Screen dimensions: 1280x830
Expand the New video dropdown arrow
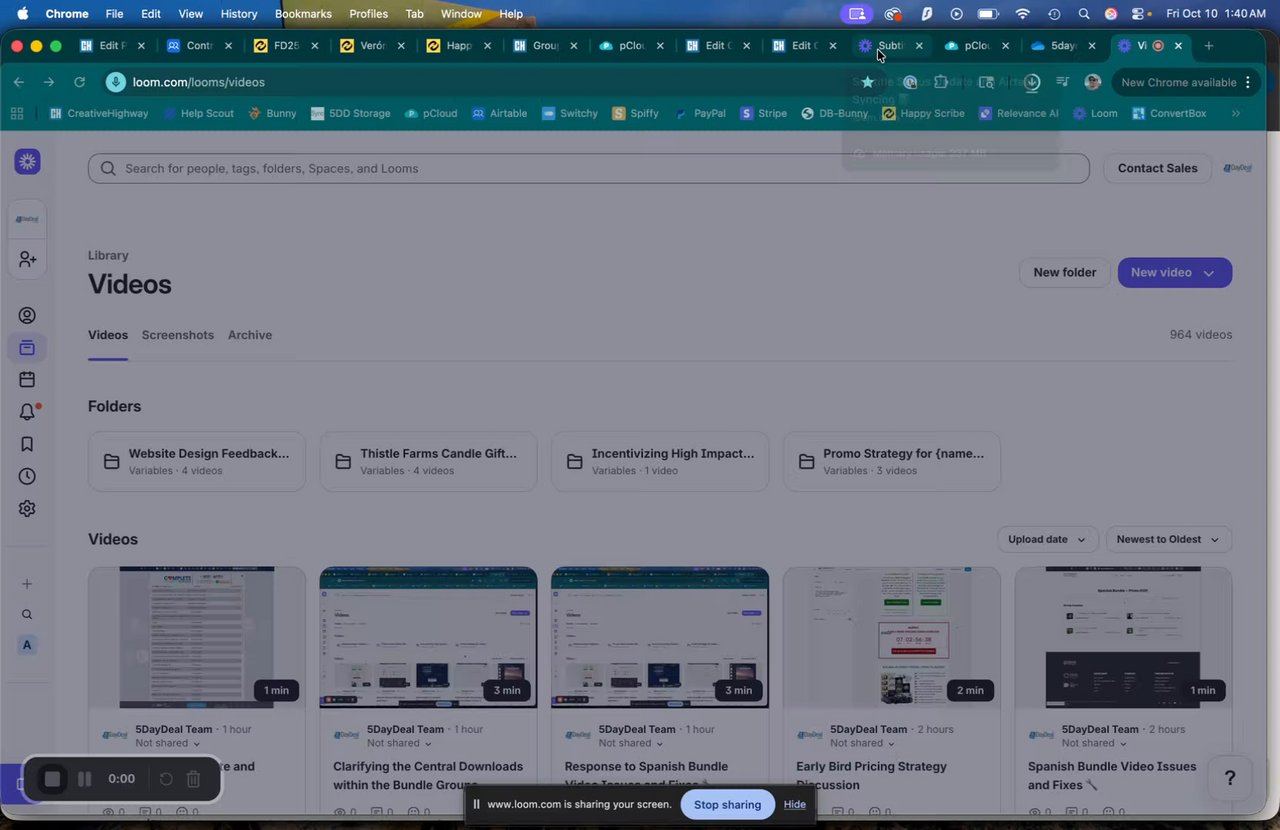(1209, 273)
